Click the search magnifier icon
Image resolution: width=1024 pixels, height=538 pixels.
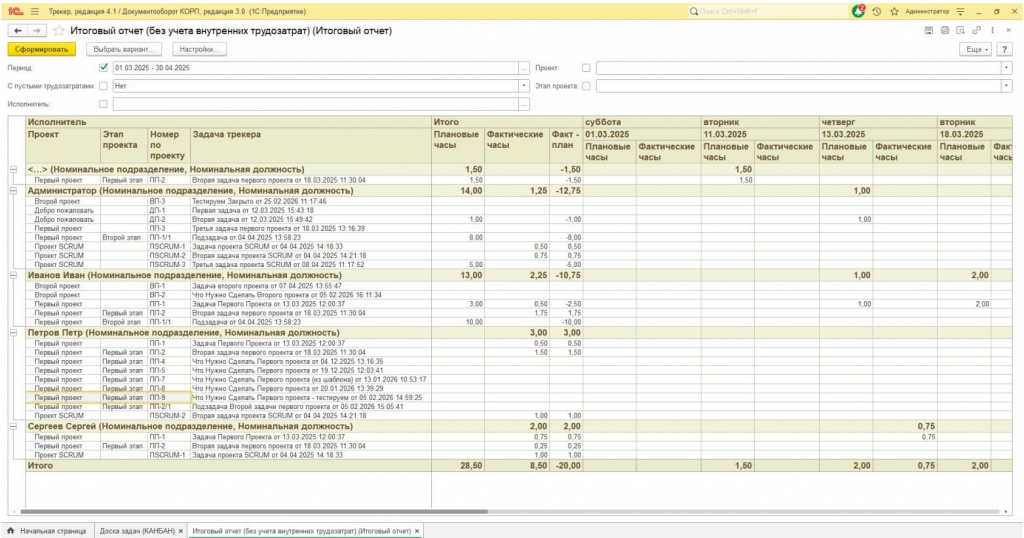tap(694, 12)
